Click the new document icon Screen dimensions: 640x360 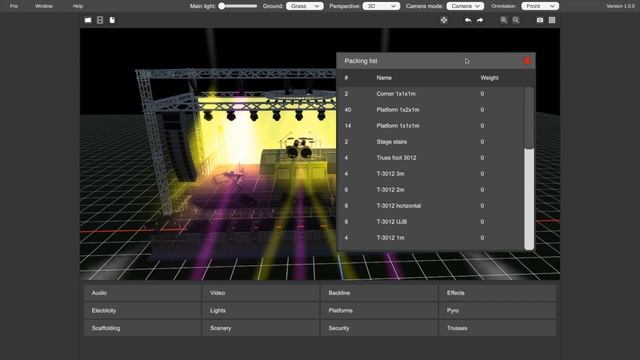(112, 20)
